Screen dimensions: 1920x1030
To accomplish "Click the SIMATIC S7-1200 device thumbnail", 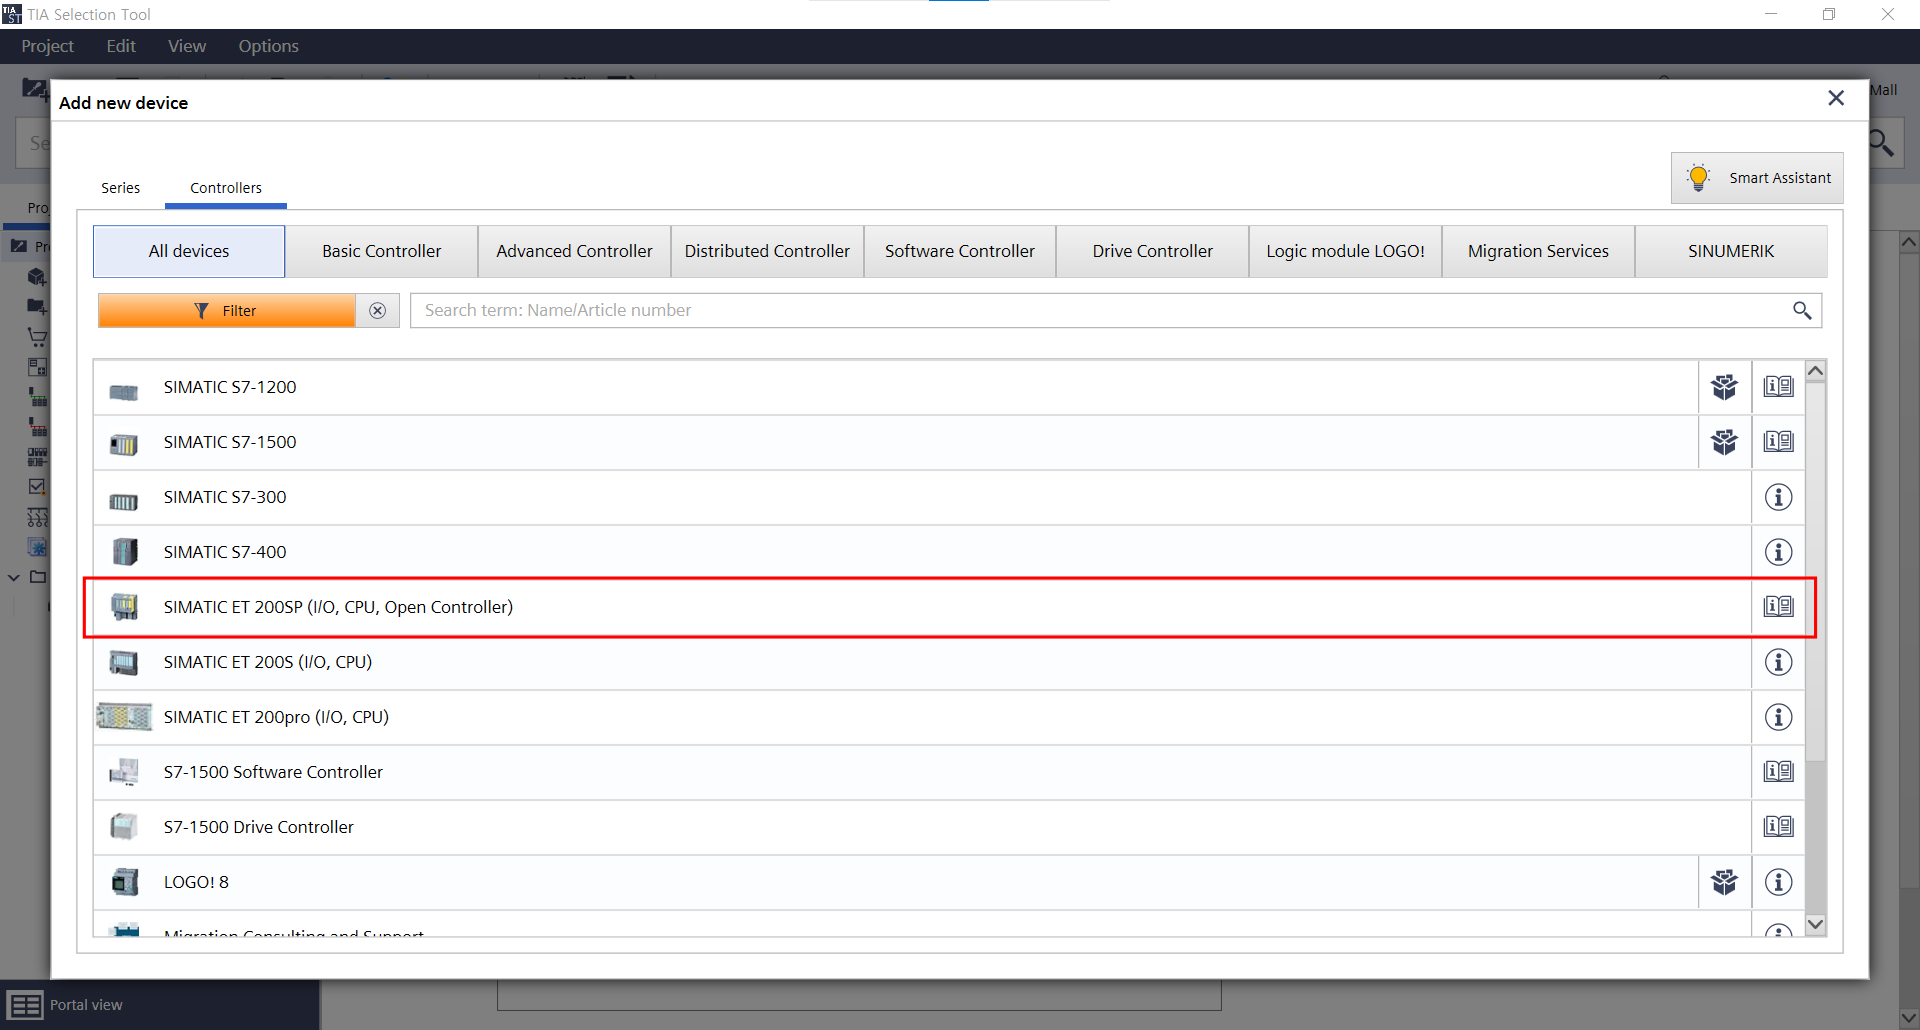I will (x=124, y=392).
